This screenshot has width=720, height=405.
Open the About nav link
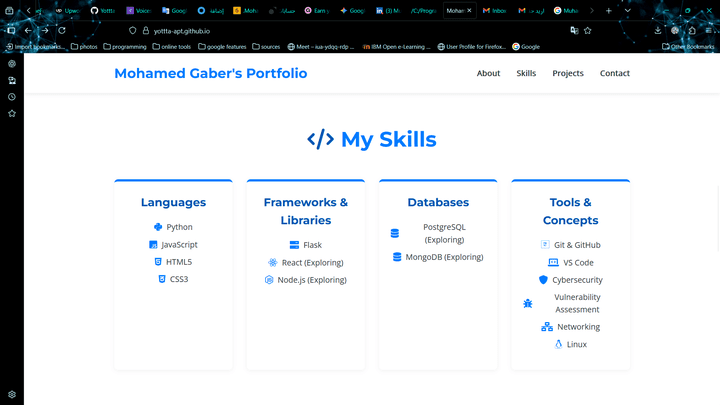(x=488, y=73)
